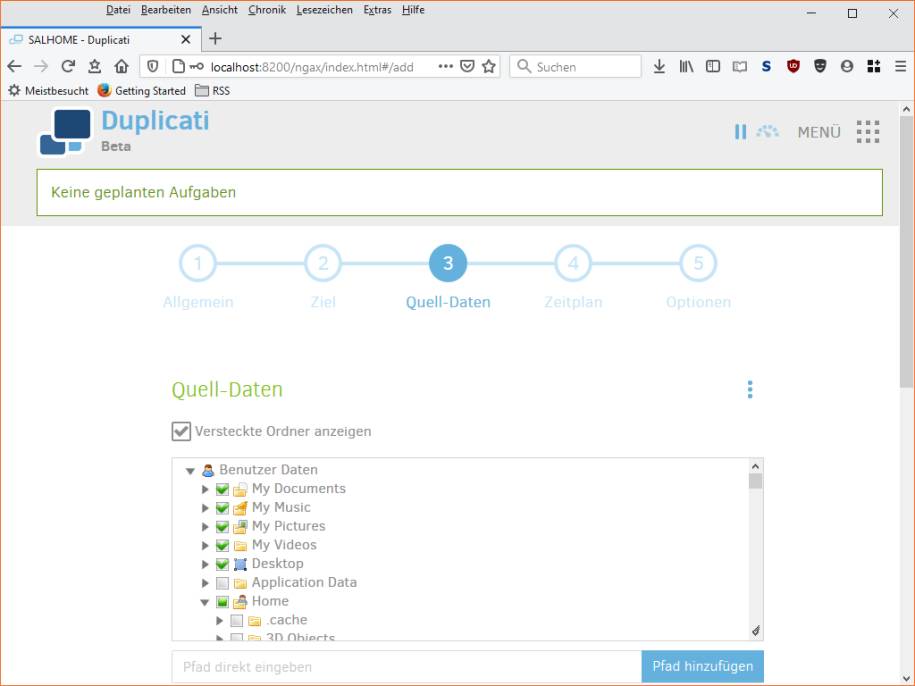Open the Firefox home page icon
This screenshot has width=915, height=686.
click(121, 66)
